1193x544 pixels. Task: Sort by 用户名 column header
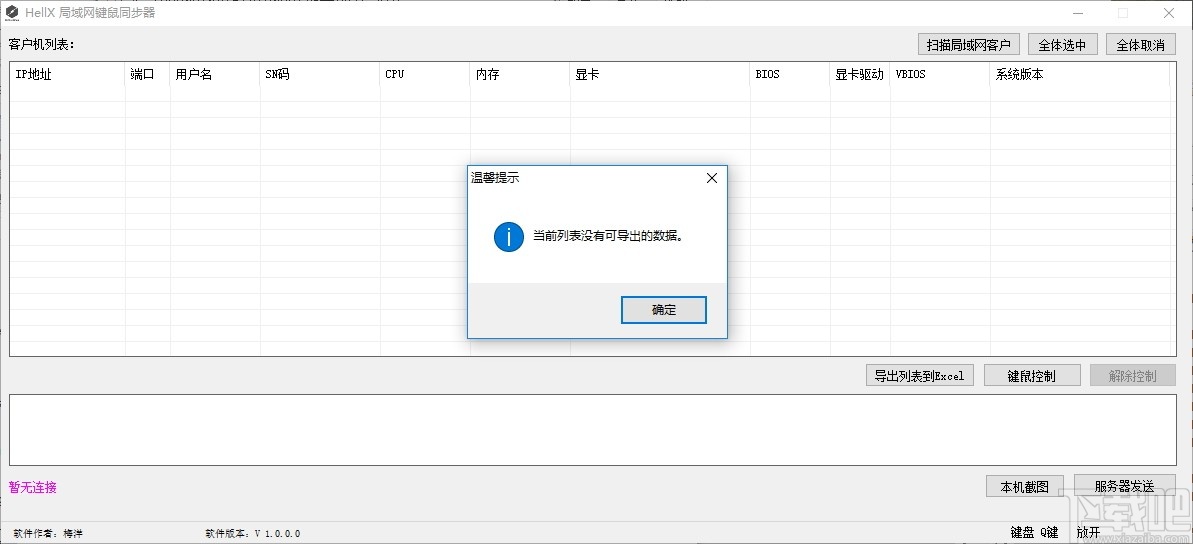point(215,75)
